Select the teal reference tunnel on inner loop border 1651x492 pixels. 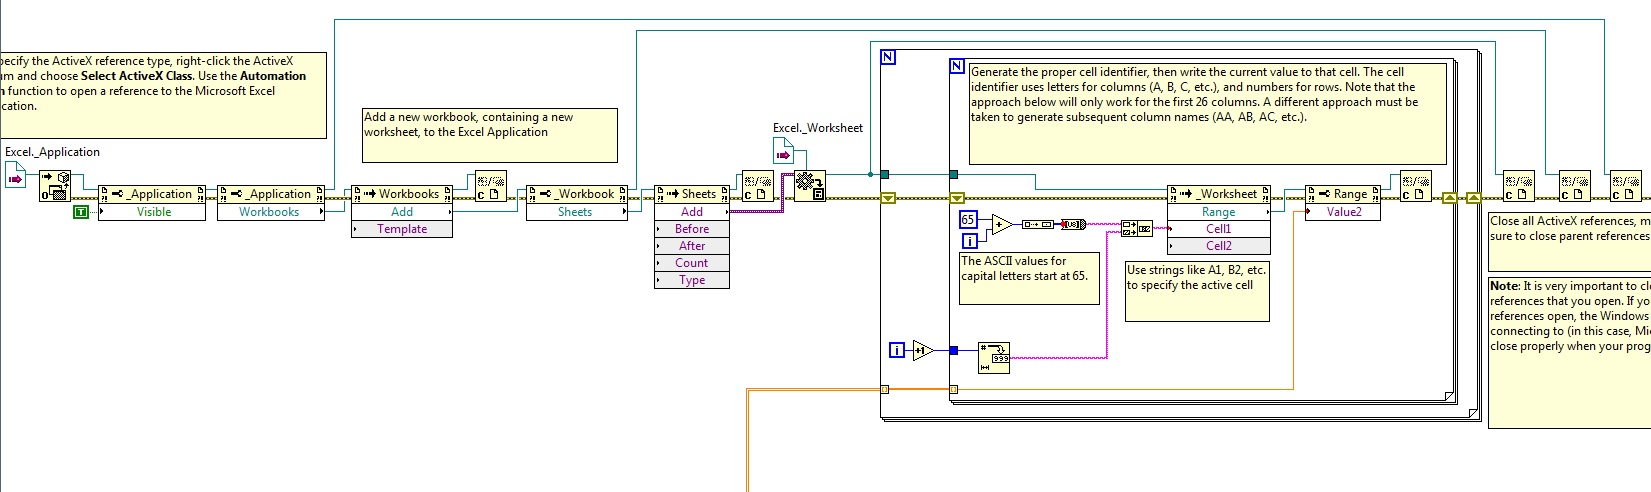954,174
